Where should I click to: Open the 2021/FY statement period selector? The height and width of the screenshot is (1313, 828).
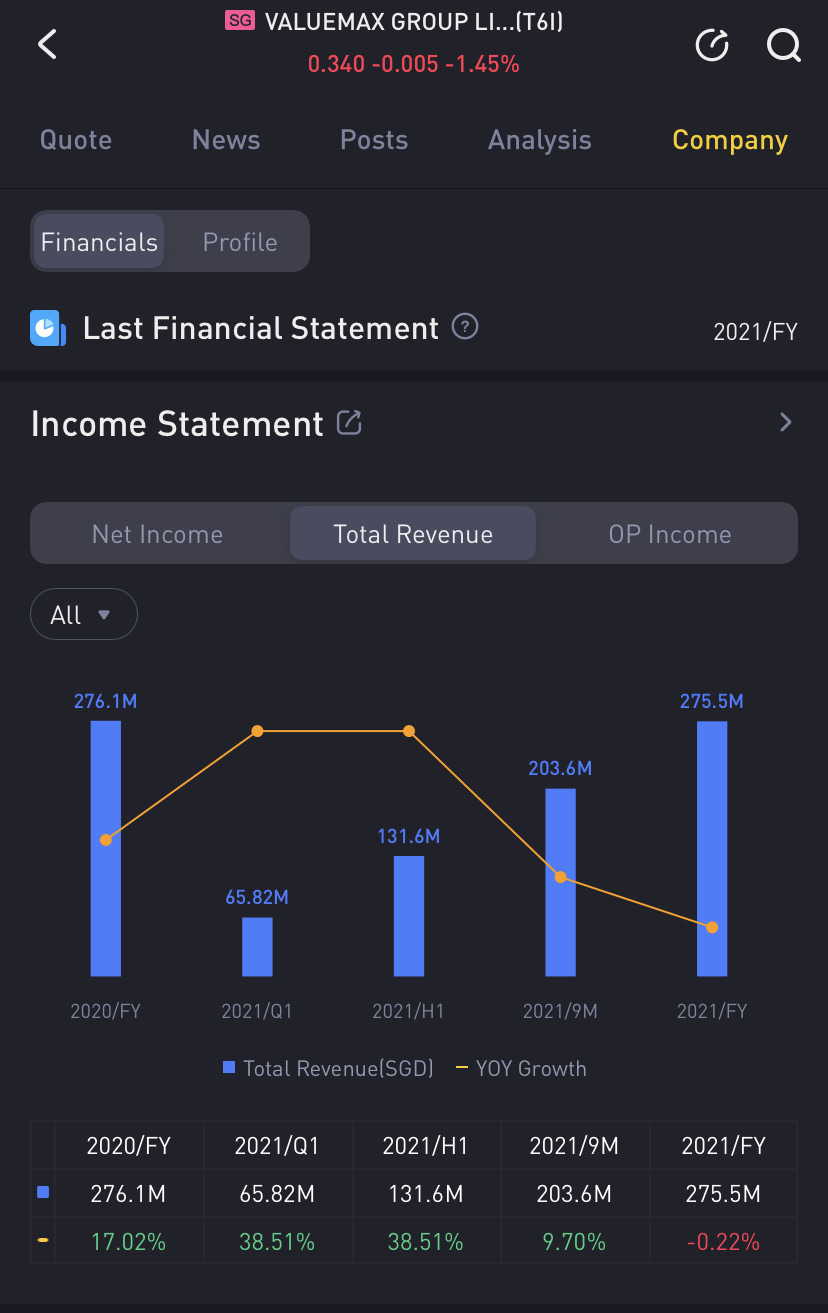(755, 331)
